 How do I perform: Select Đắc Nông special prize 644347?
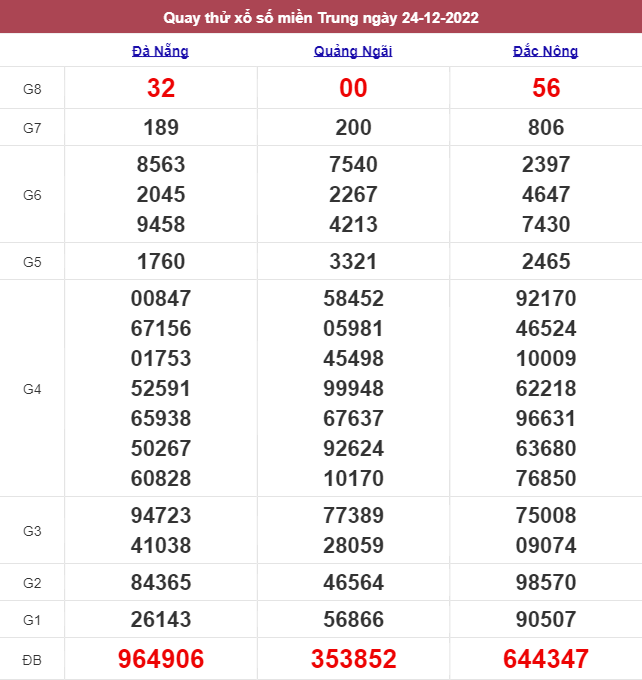546,658
